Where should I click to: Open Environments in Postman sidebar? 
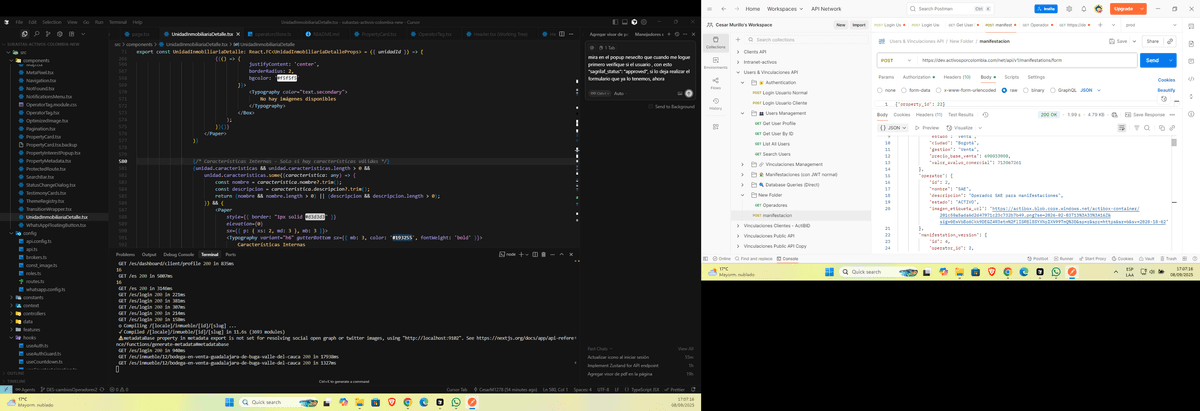tap(716, 65)
